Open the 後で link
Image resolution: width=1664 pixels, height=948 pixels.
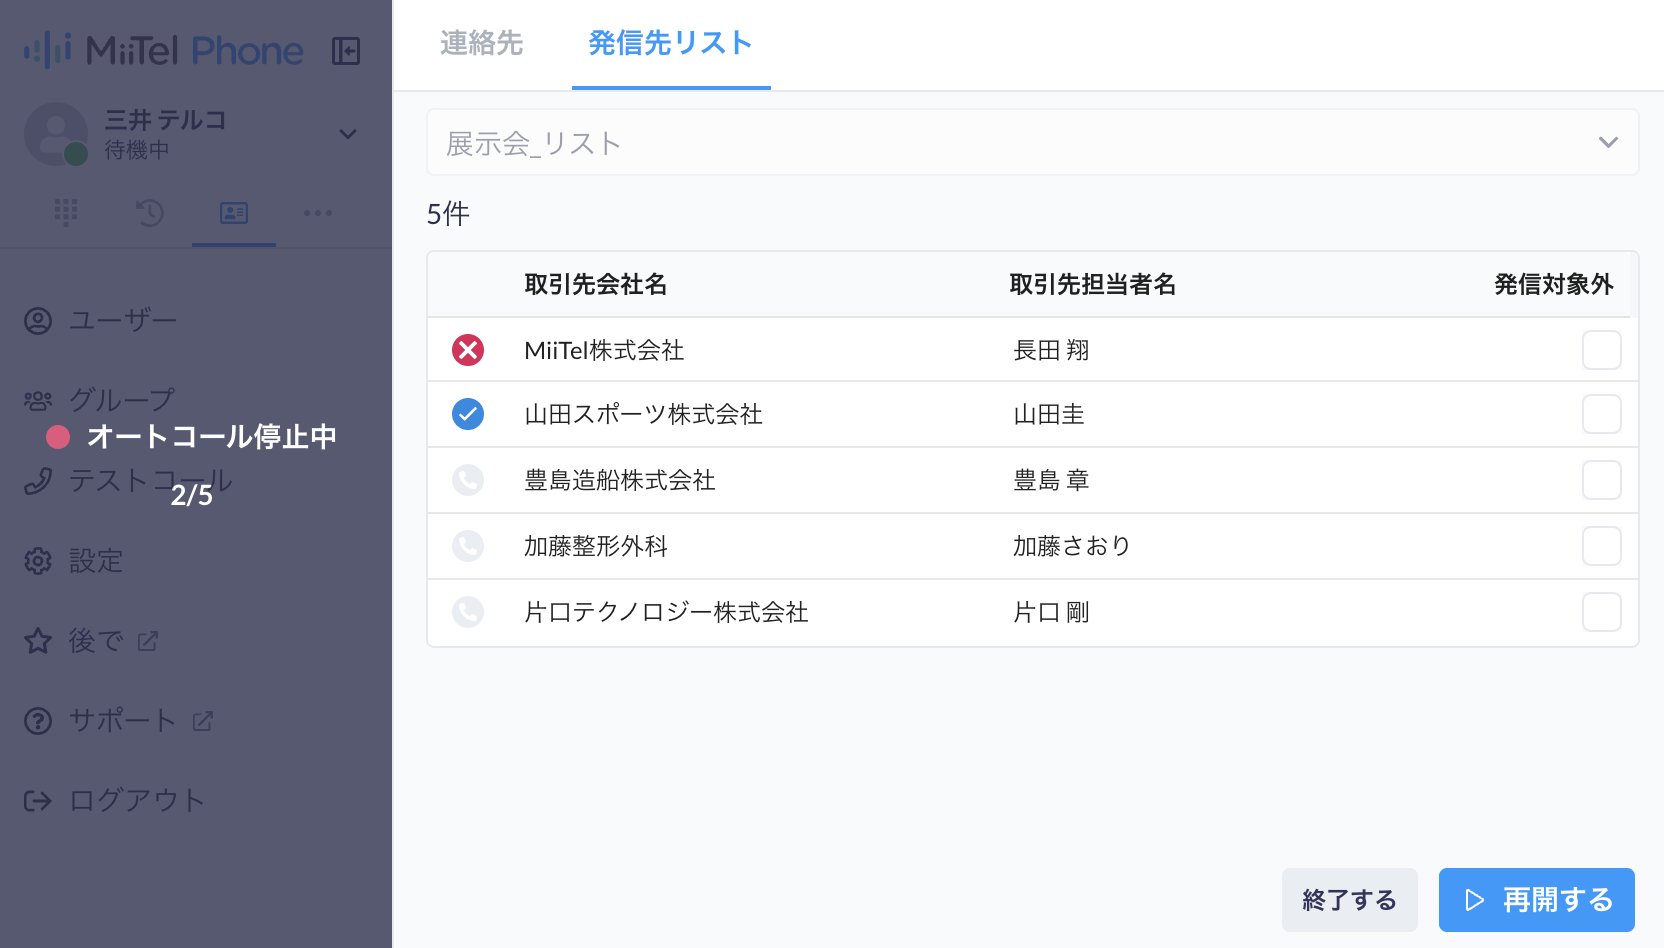click(x=96, y=641)
